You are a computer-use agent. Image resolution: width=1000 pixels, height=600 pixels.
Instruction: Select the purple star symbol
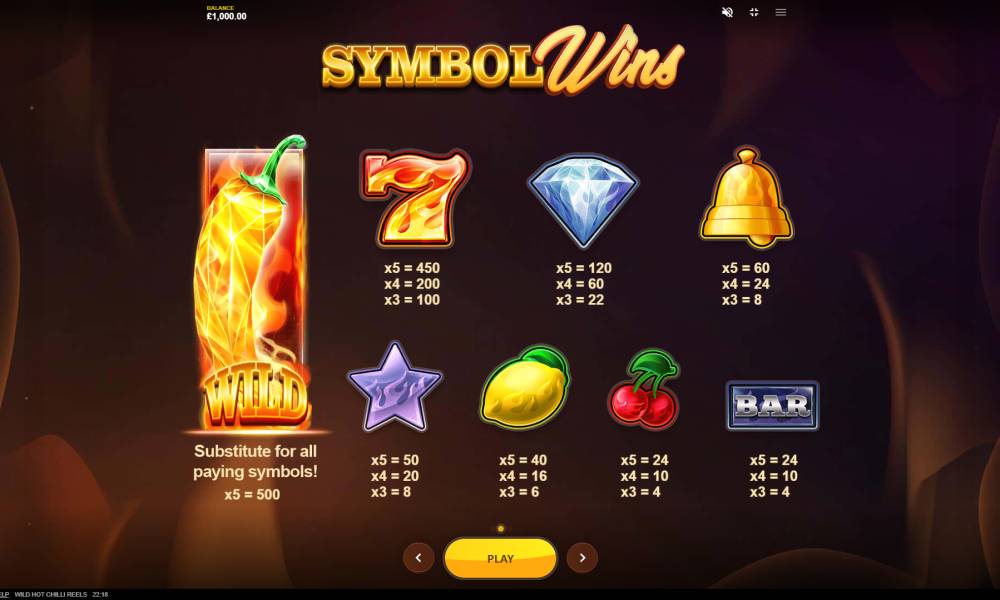(x=395, y=387)
